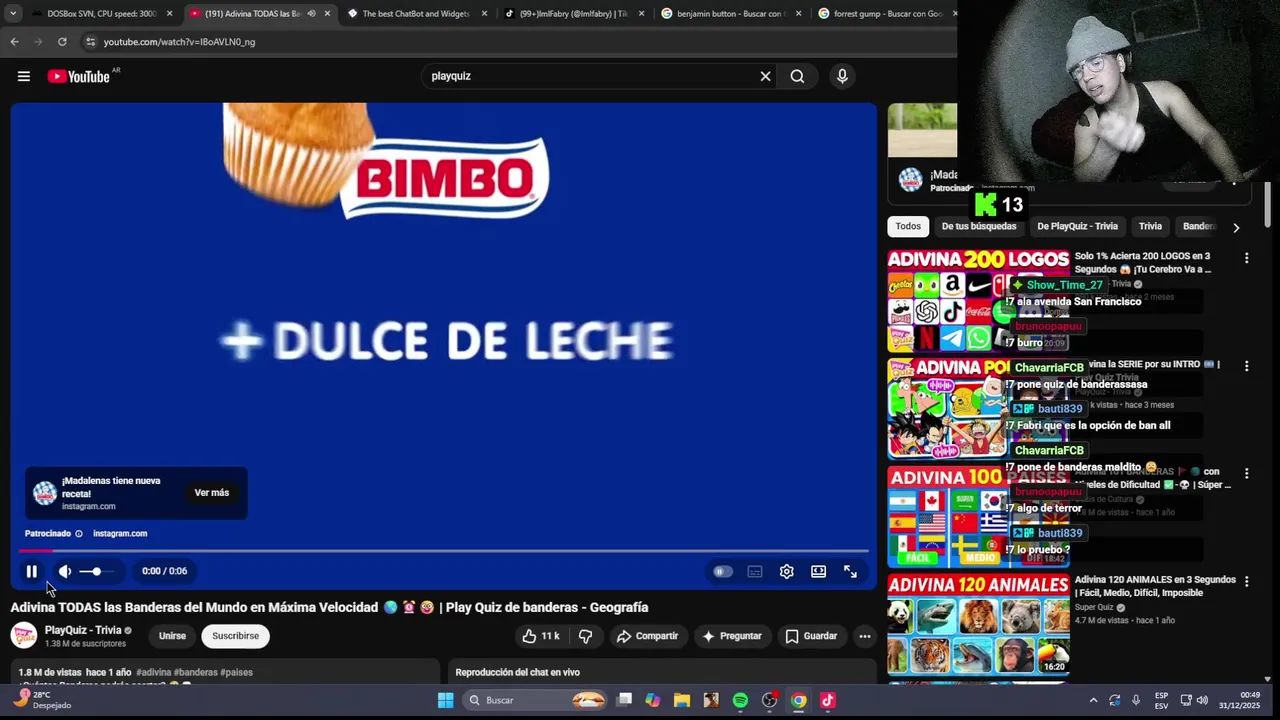Reload the page
The height and width of the screenshot is (720, 1280).
click(x=62, y=42)
